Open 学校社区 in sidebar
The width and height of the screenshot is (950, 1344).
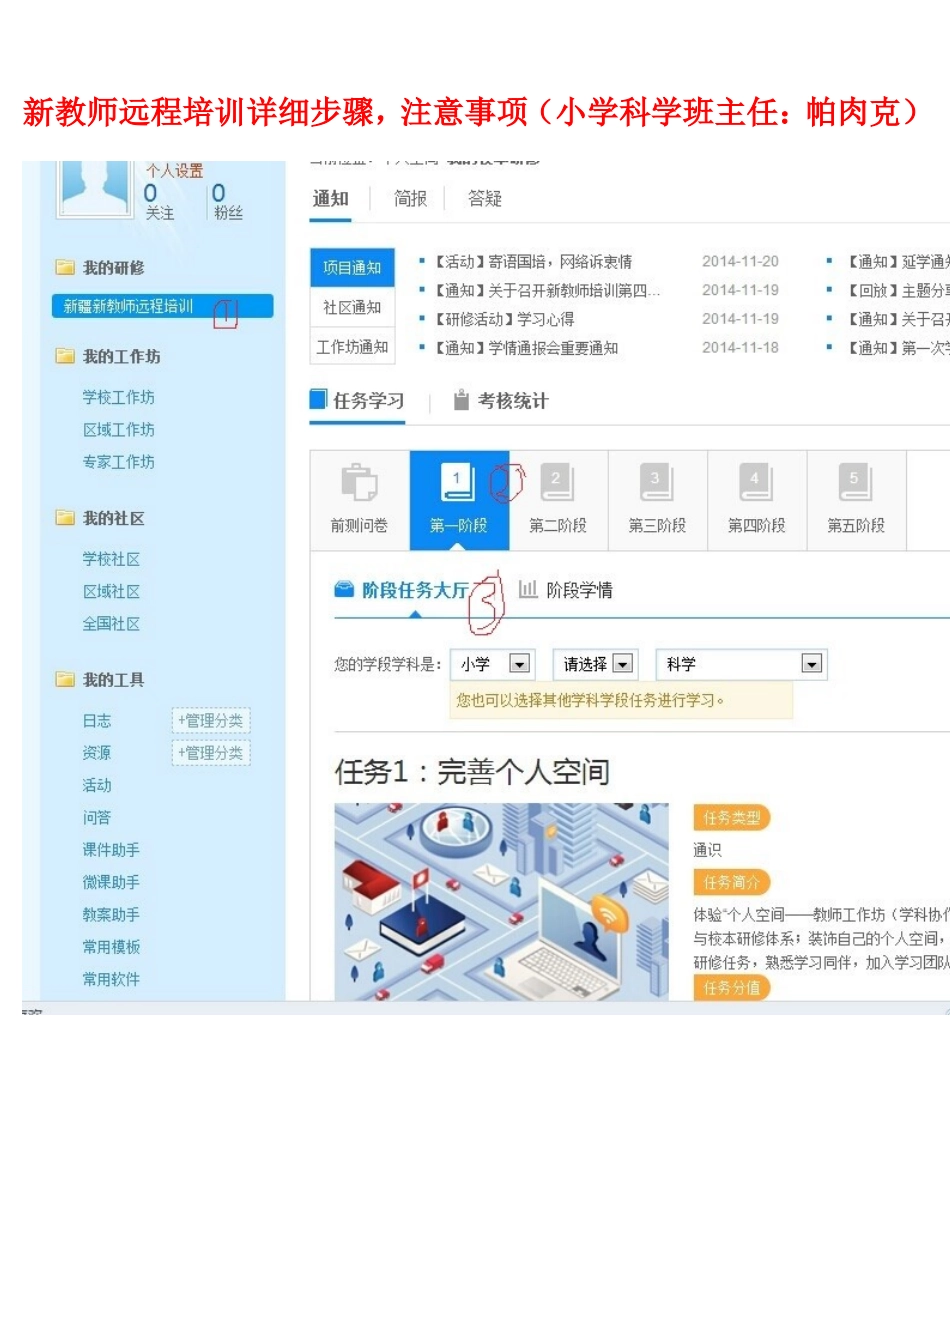coord(111,559)
